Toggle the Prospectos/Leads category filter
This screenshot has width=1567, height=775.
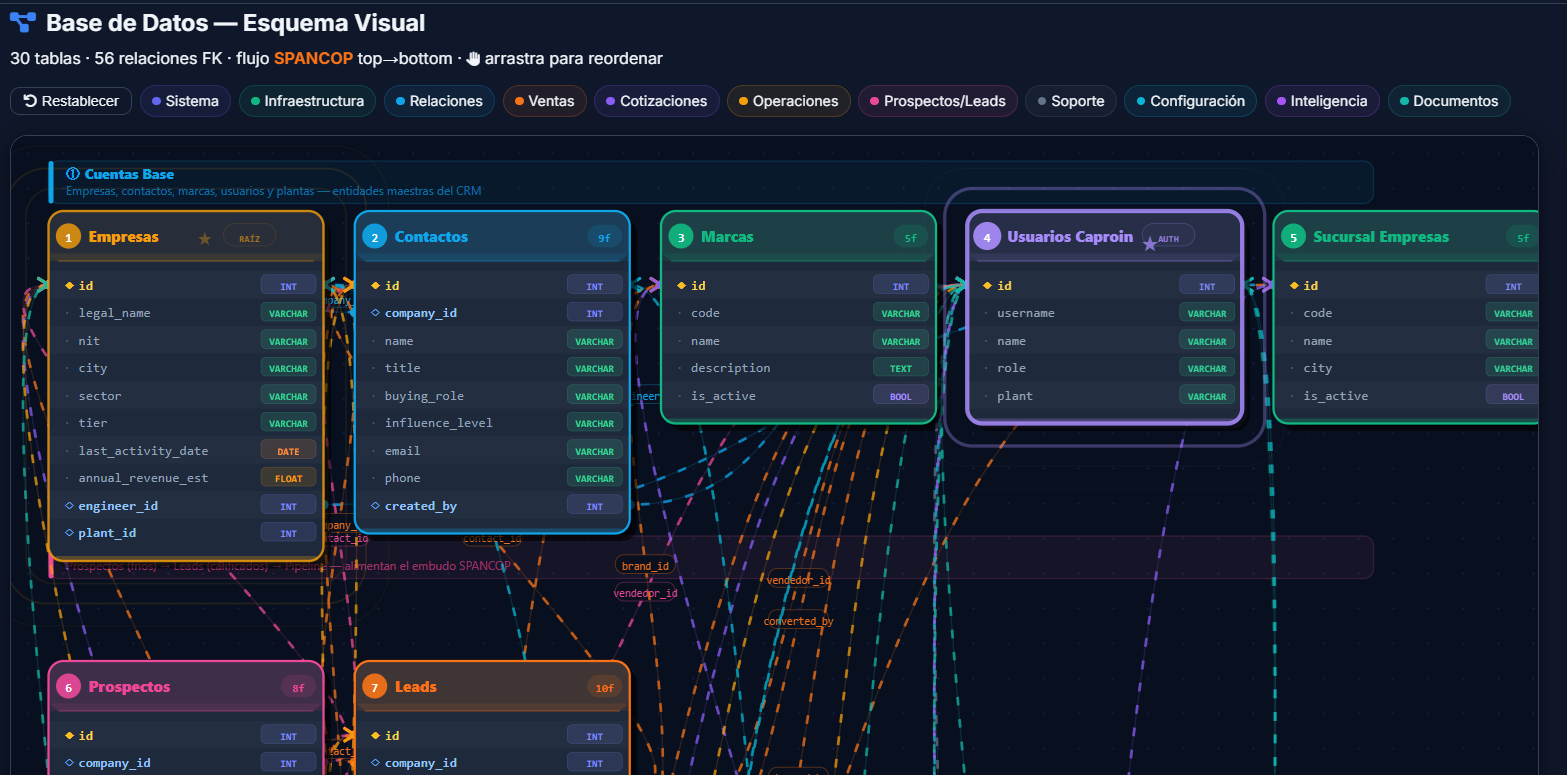[x=938, y=101]
